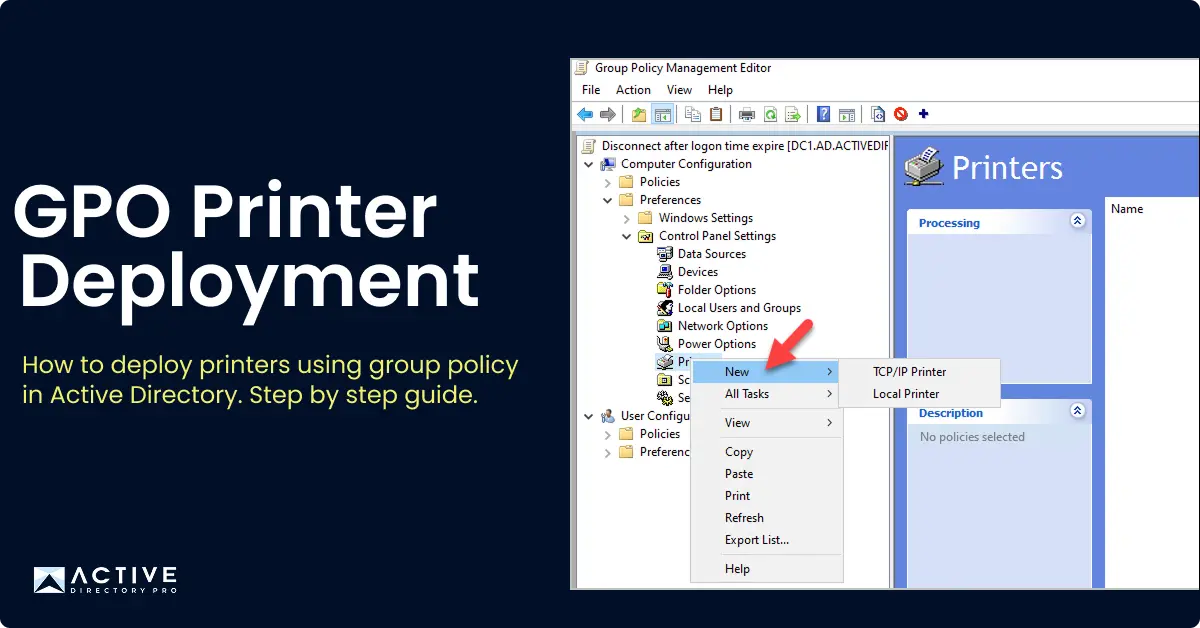Select All Tasks in context menu
1200x628 pixels.
pos(767,394)
